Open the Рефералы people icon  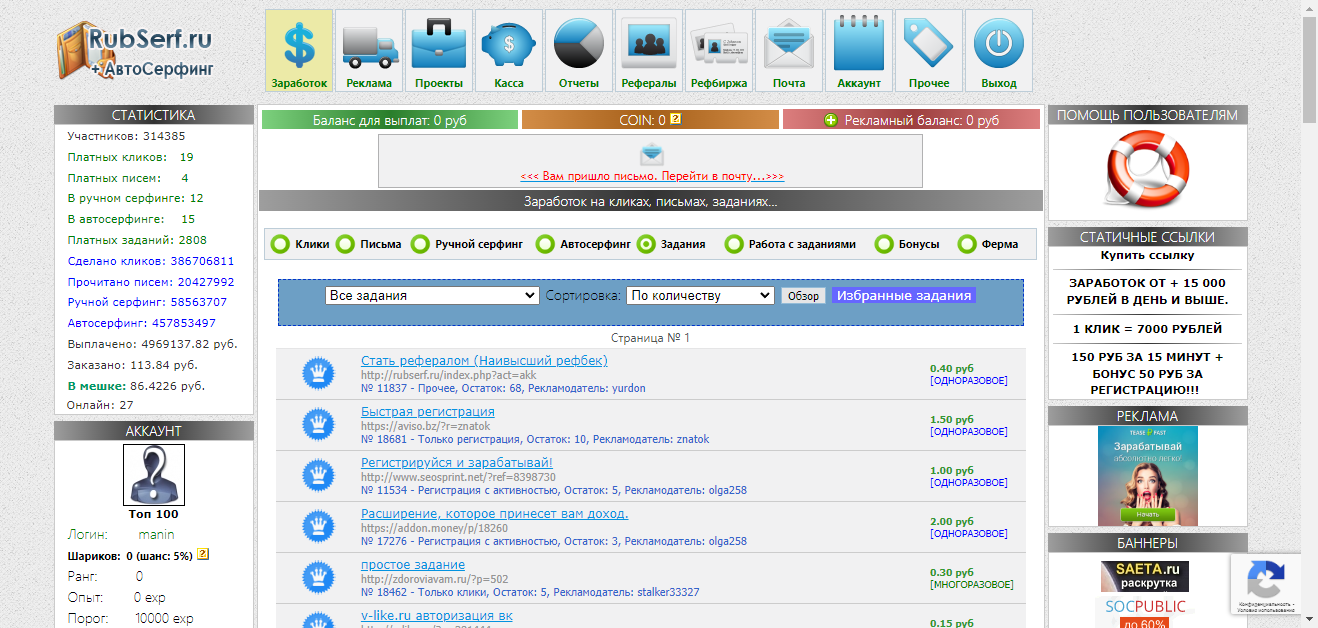(x=649, y=51)
